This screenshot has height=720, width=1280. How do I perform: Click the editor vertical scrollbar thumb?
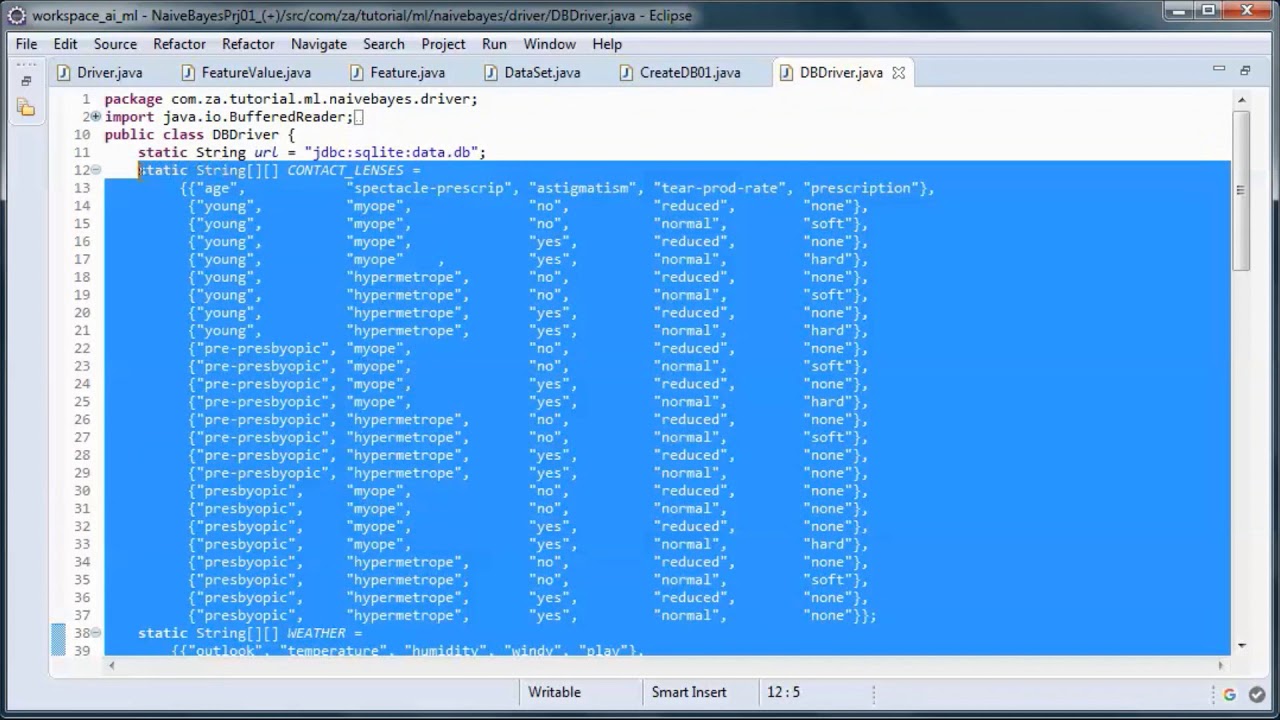[1241, 189]
